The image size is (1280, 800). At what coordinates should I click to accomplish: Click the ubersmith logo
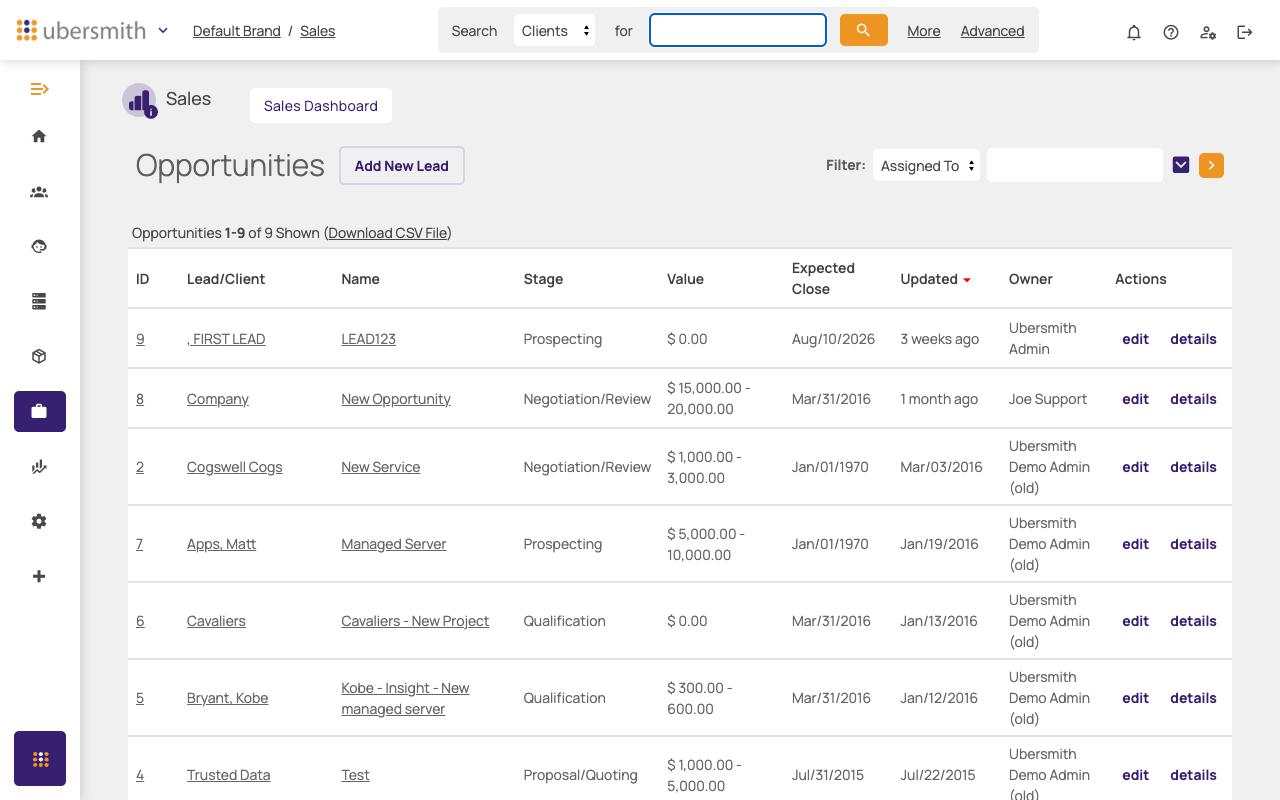click(x=82, y=30)
